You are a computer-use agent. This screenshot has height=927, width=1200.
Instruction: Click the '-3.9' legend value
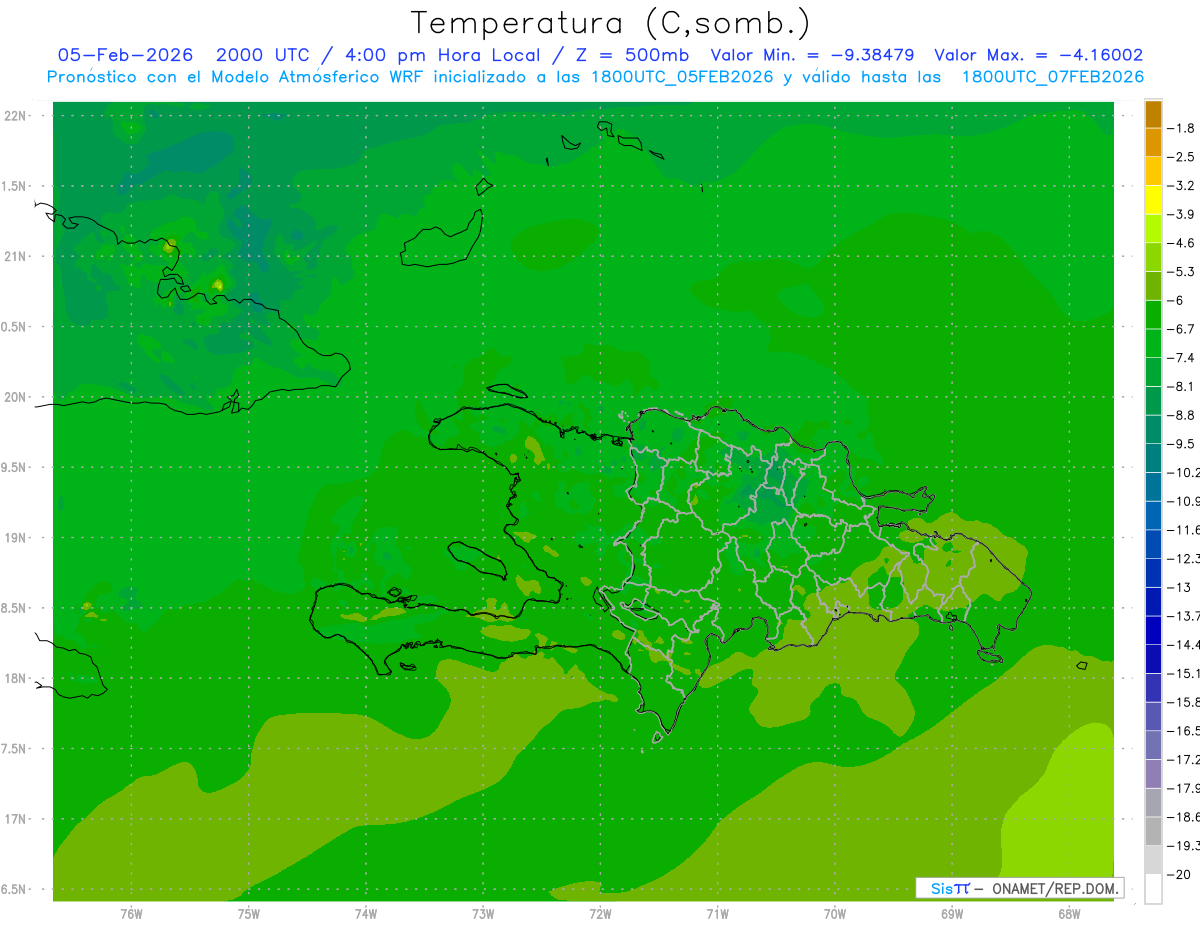pyautogui.click(x=1181, y=214)
